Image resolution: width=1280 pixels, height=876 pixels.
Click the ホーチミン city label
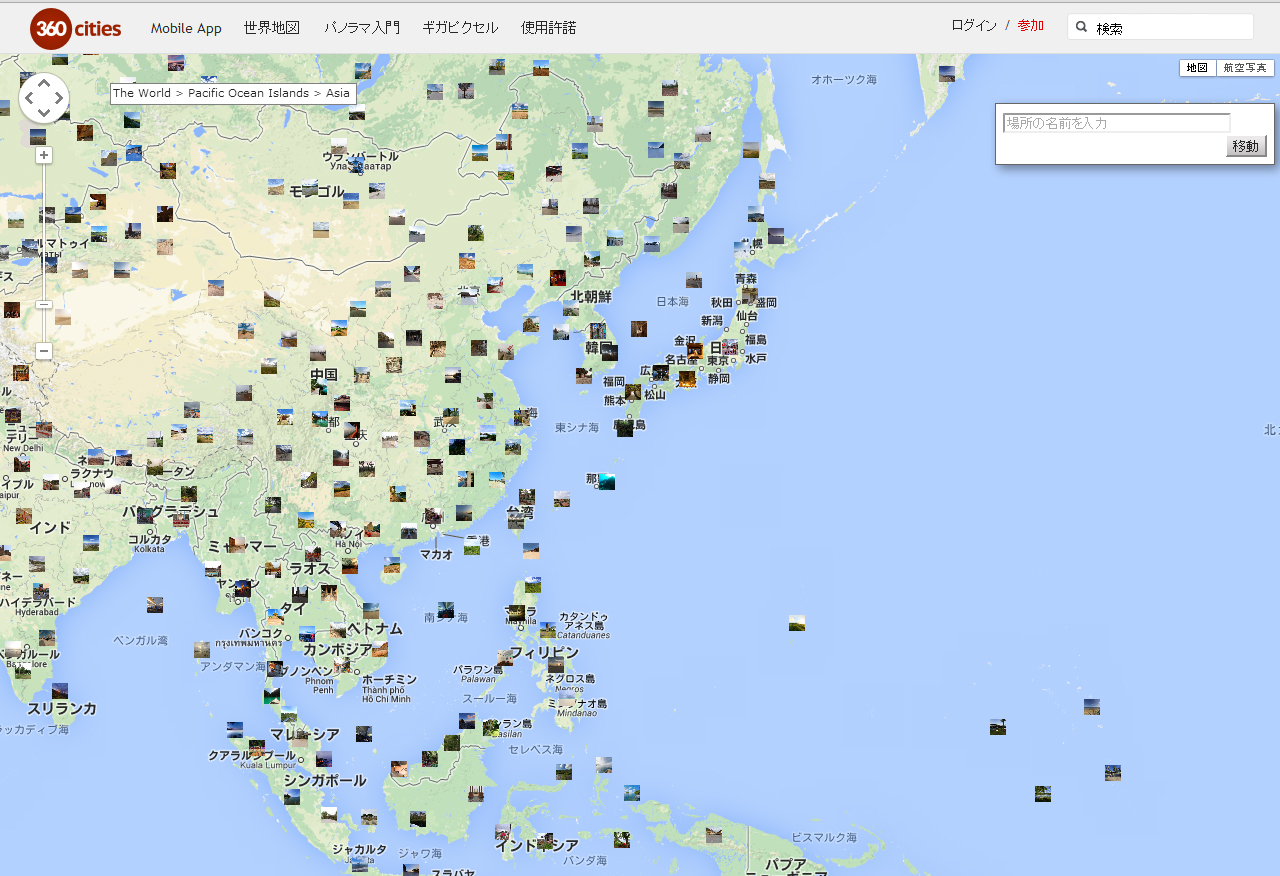click(x=389, y=679)
